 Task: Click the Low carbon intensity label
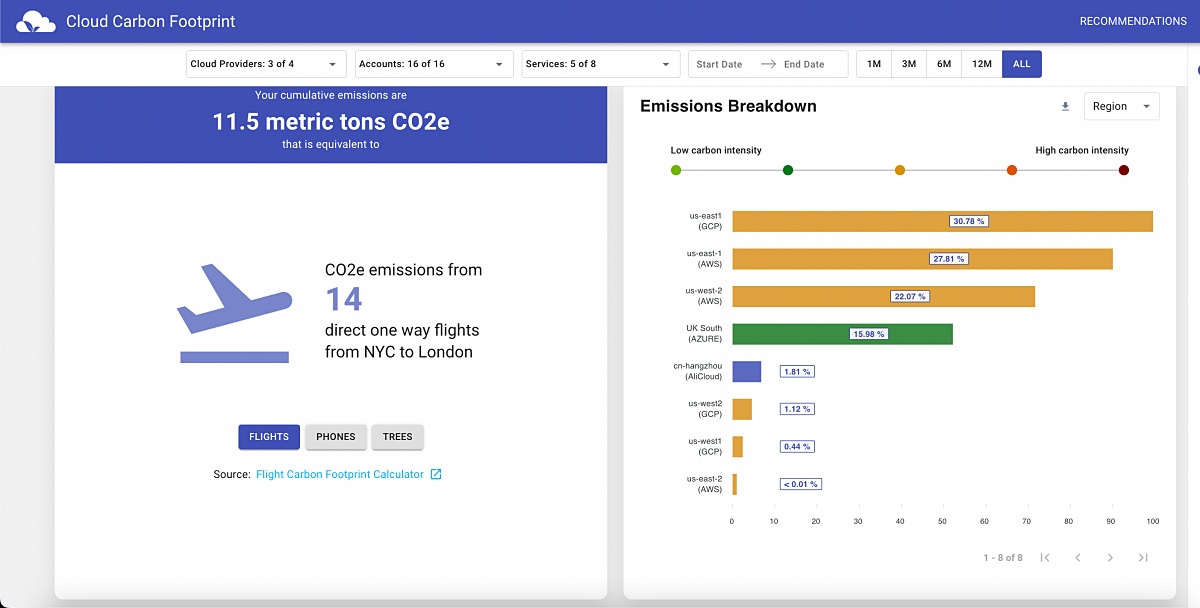(716, 150)
